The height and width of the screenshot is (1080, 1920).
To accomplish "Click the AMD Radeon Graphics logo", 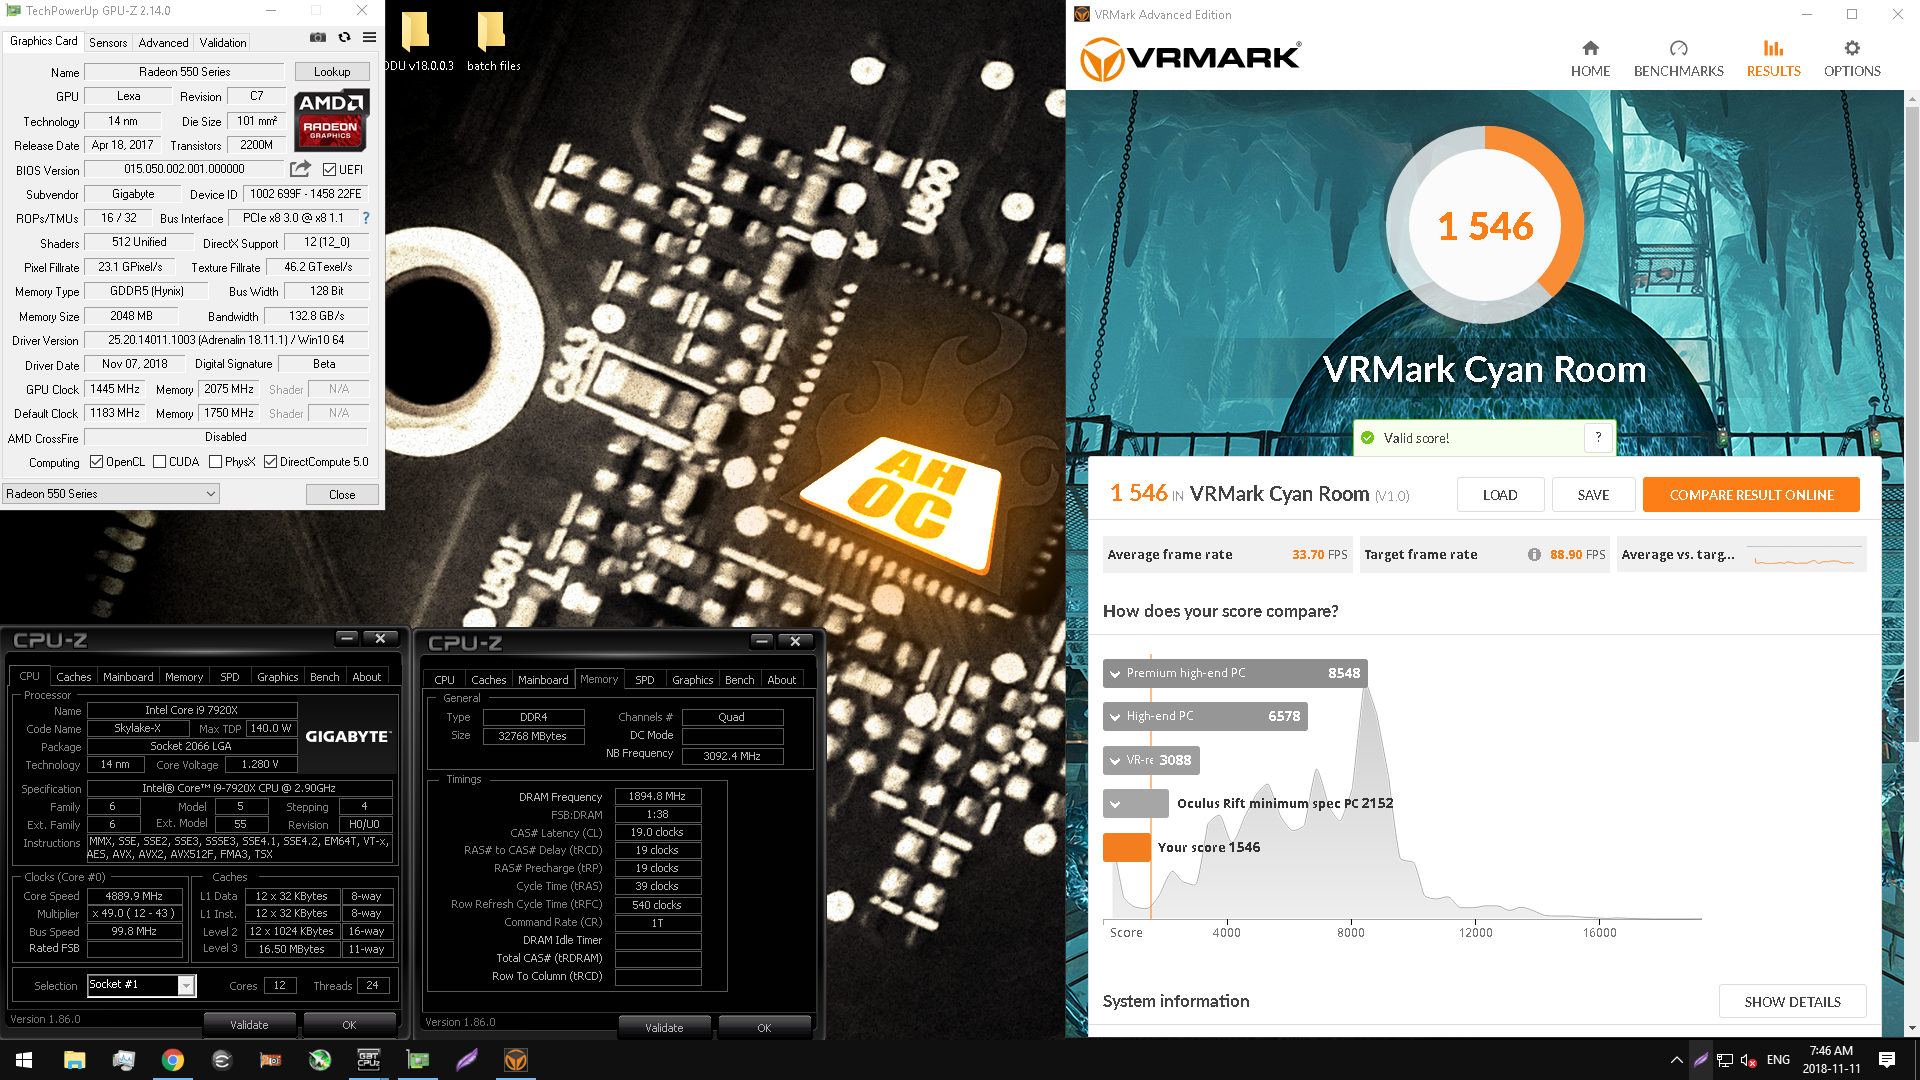I will [332, 119].
